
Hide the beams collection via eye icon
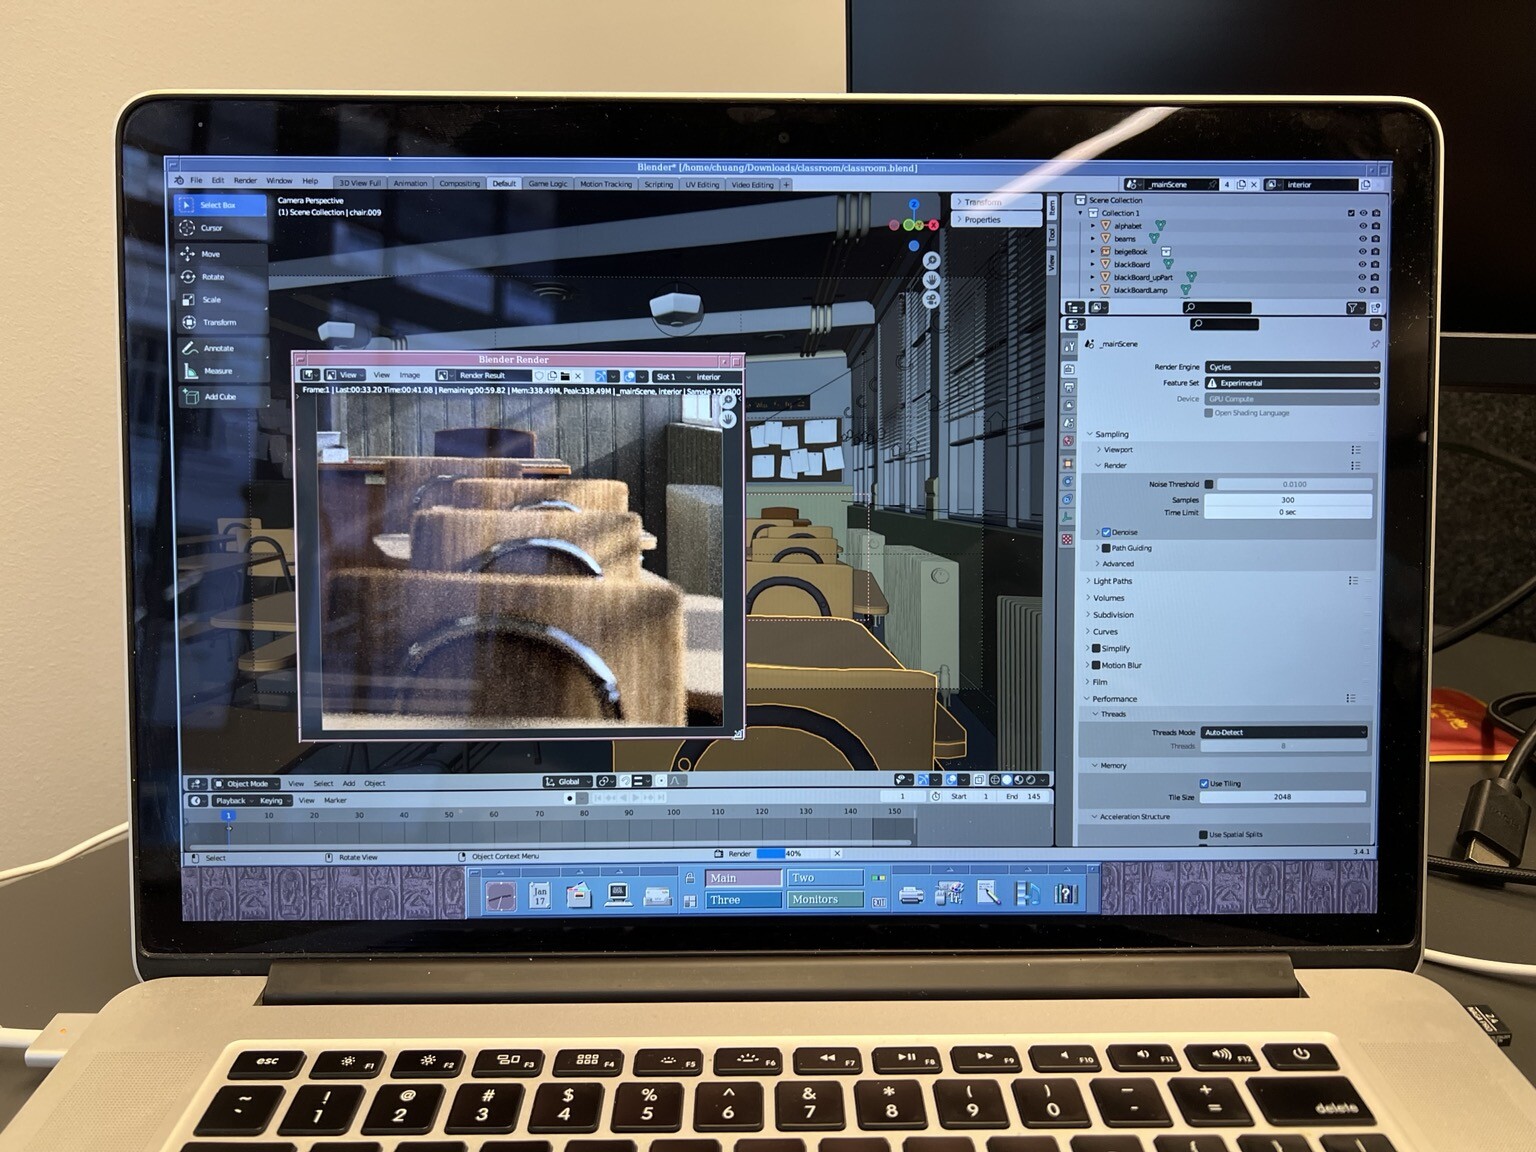pyautogui.click(x=1362, y=239)
